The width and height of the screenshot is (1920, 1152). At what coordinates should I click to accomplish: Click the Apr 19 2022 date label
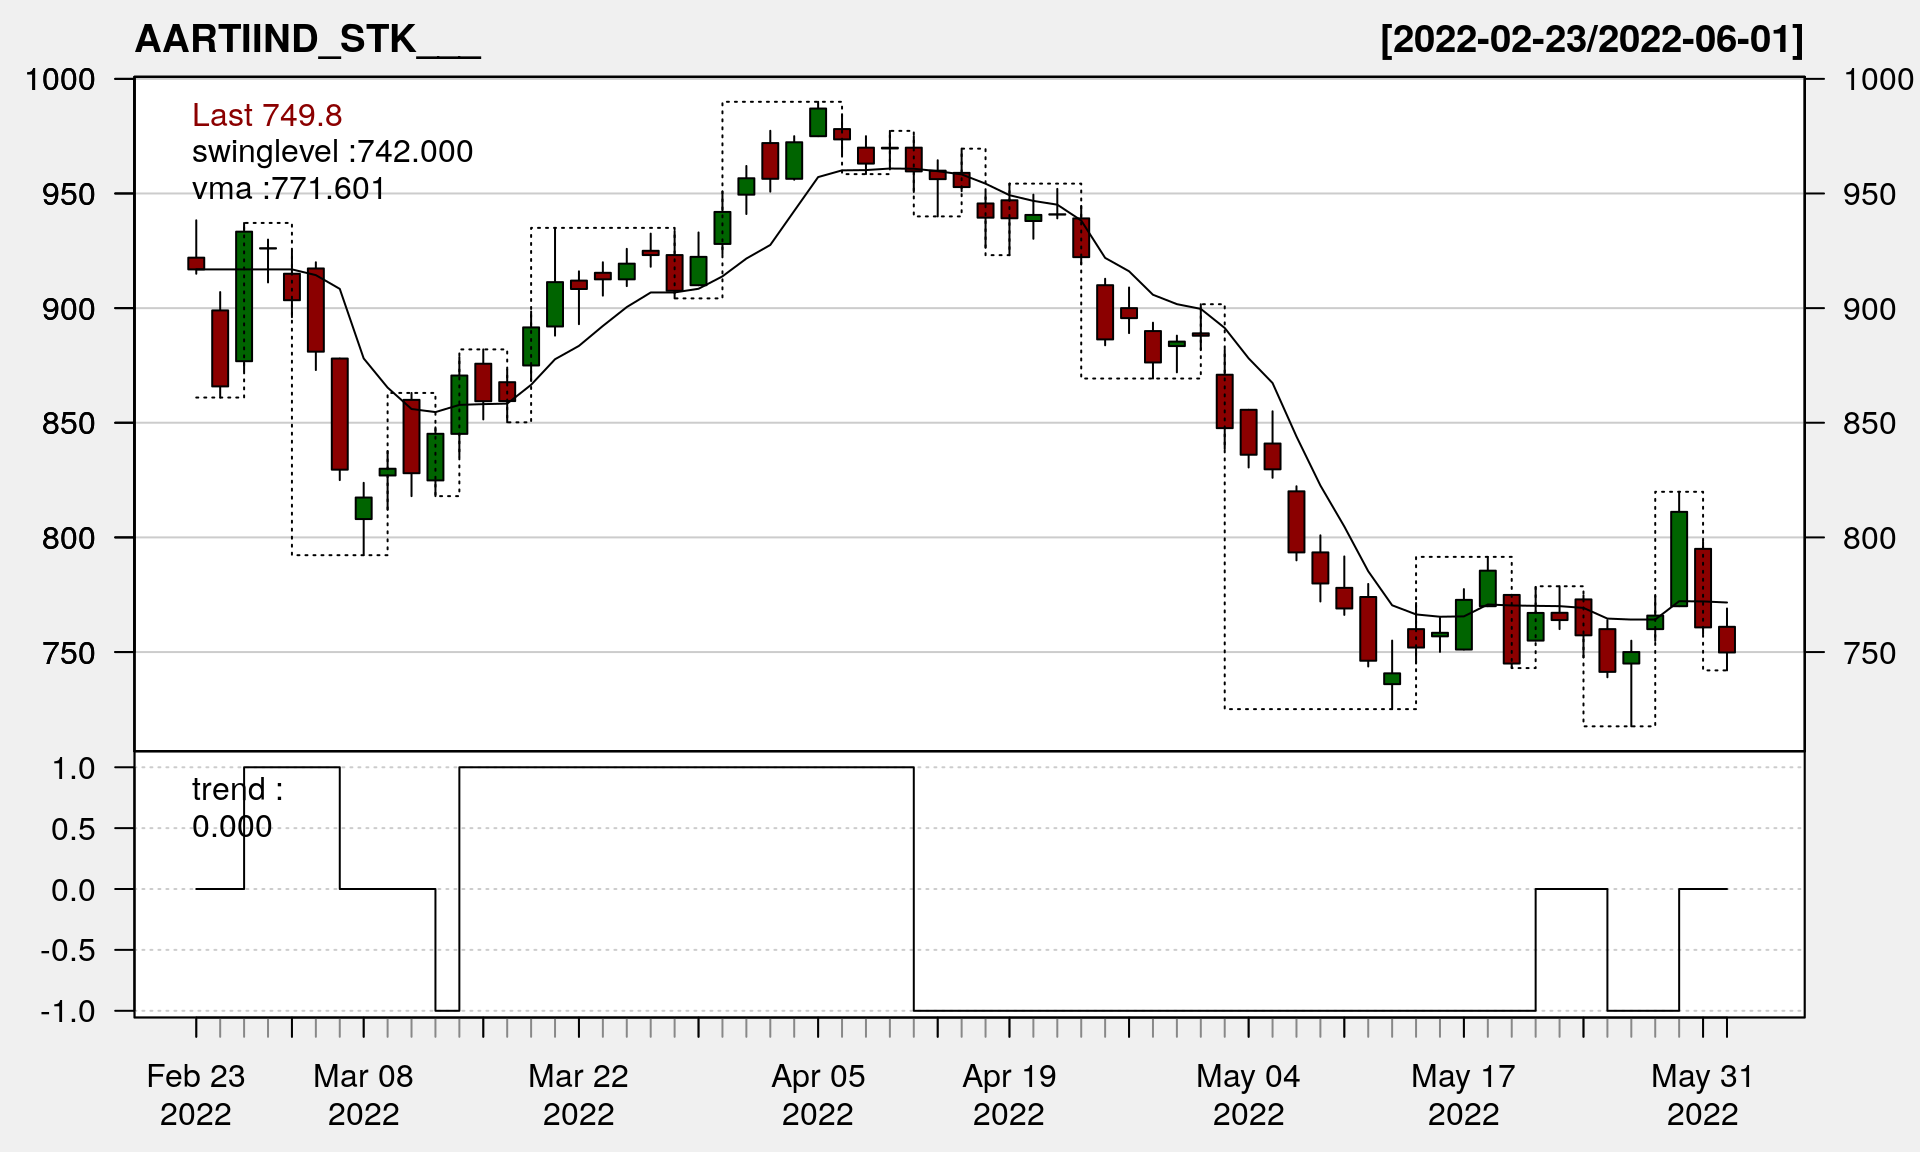[1009, 1094]
